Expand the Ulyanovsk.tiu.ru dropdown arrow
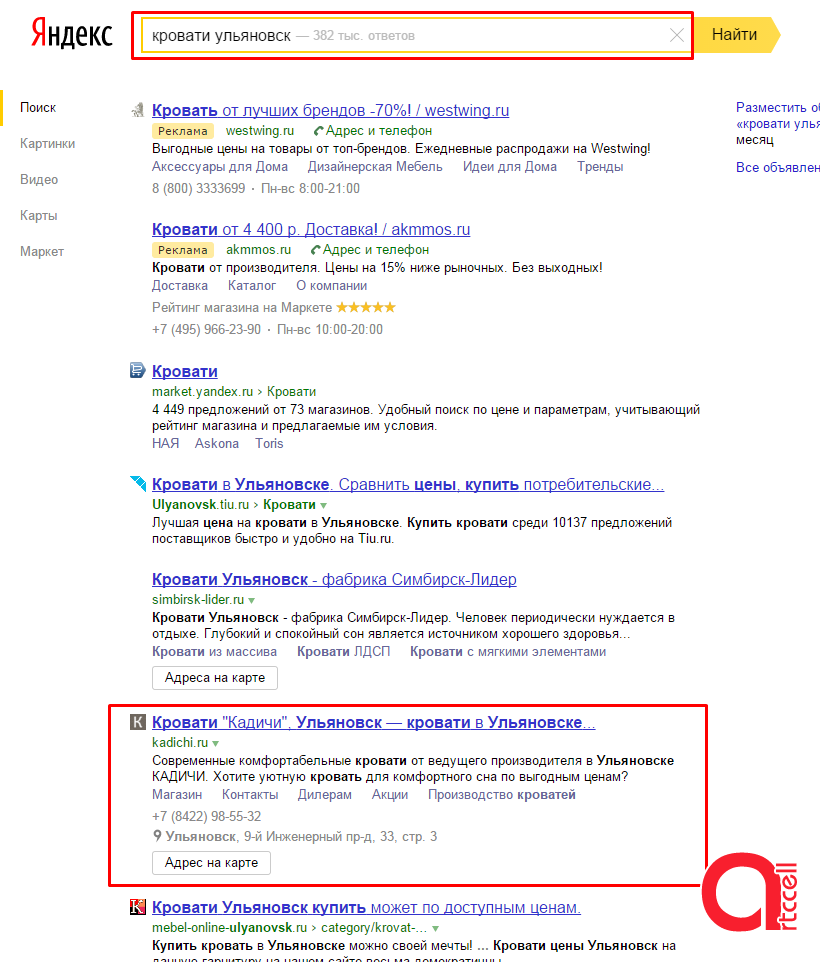820x962 pixels. pyautogui.click(x=323, y=506)
